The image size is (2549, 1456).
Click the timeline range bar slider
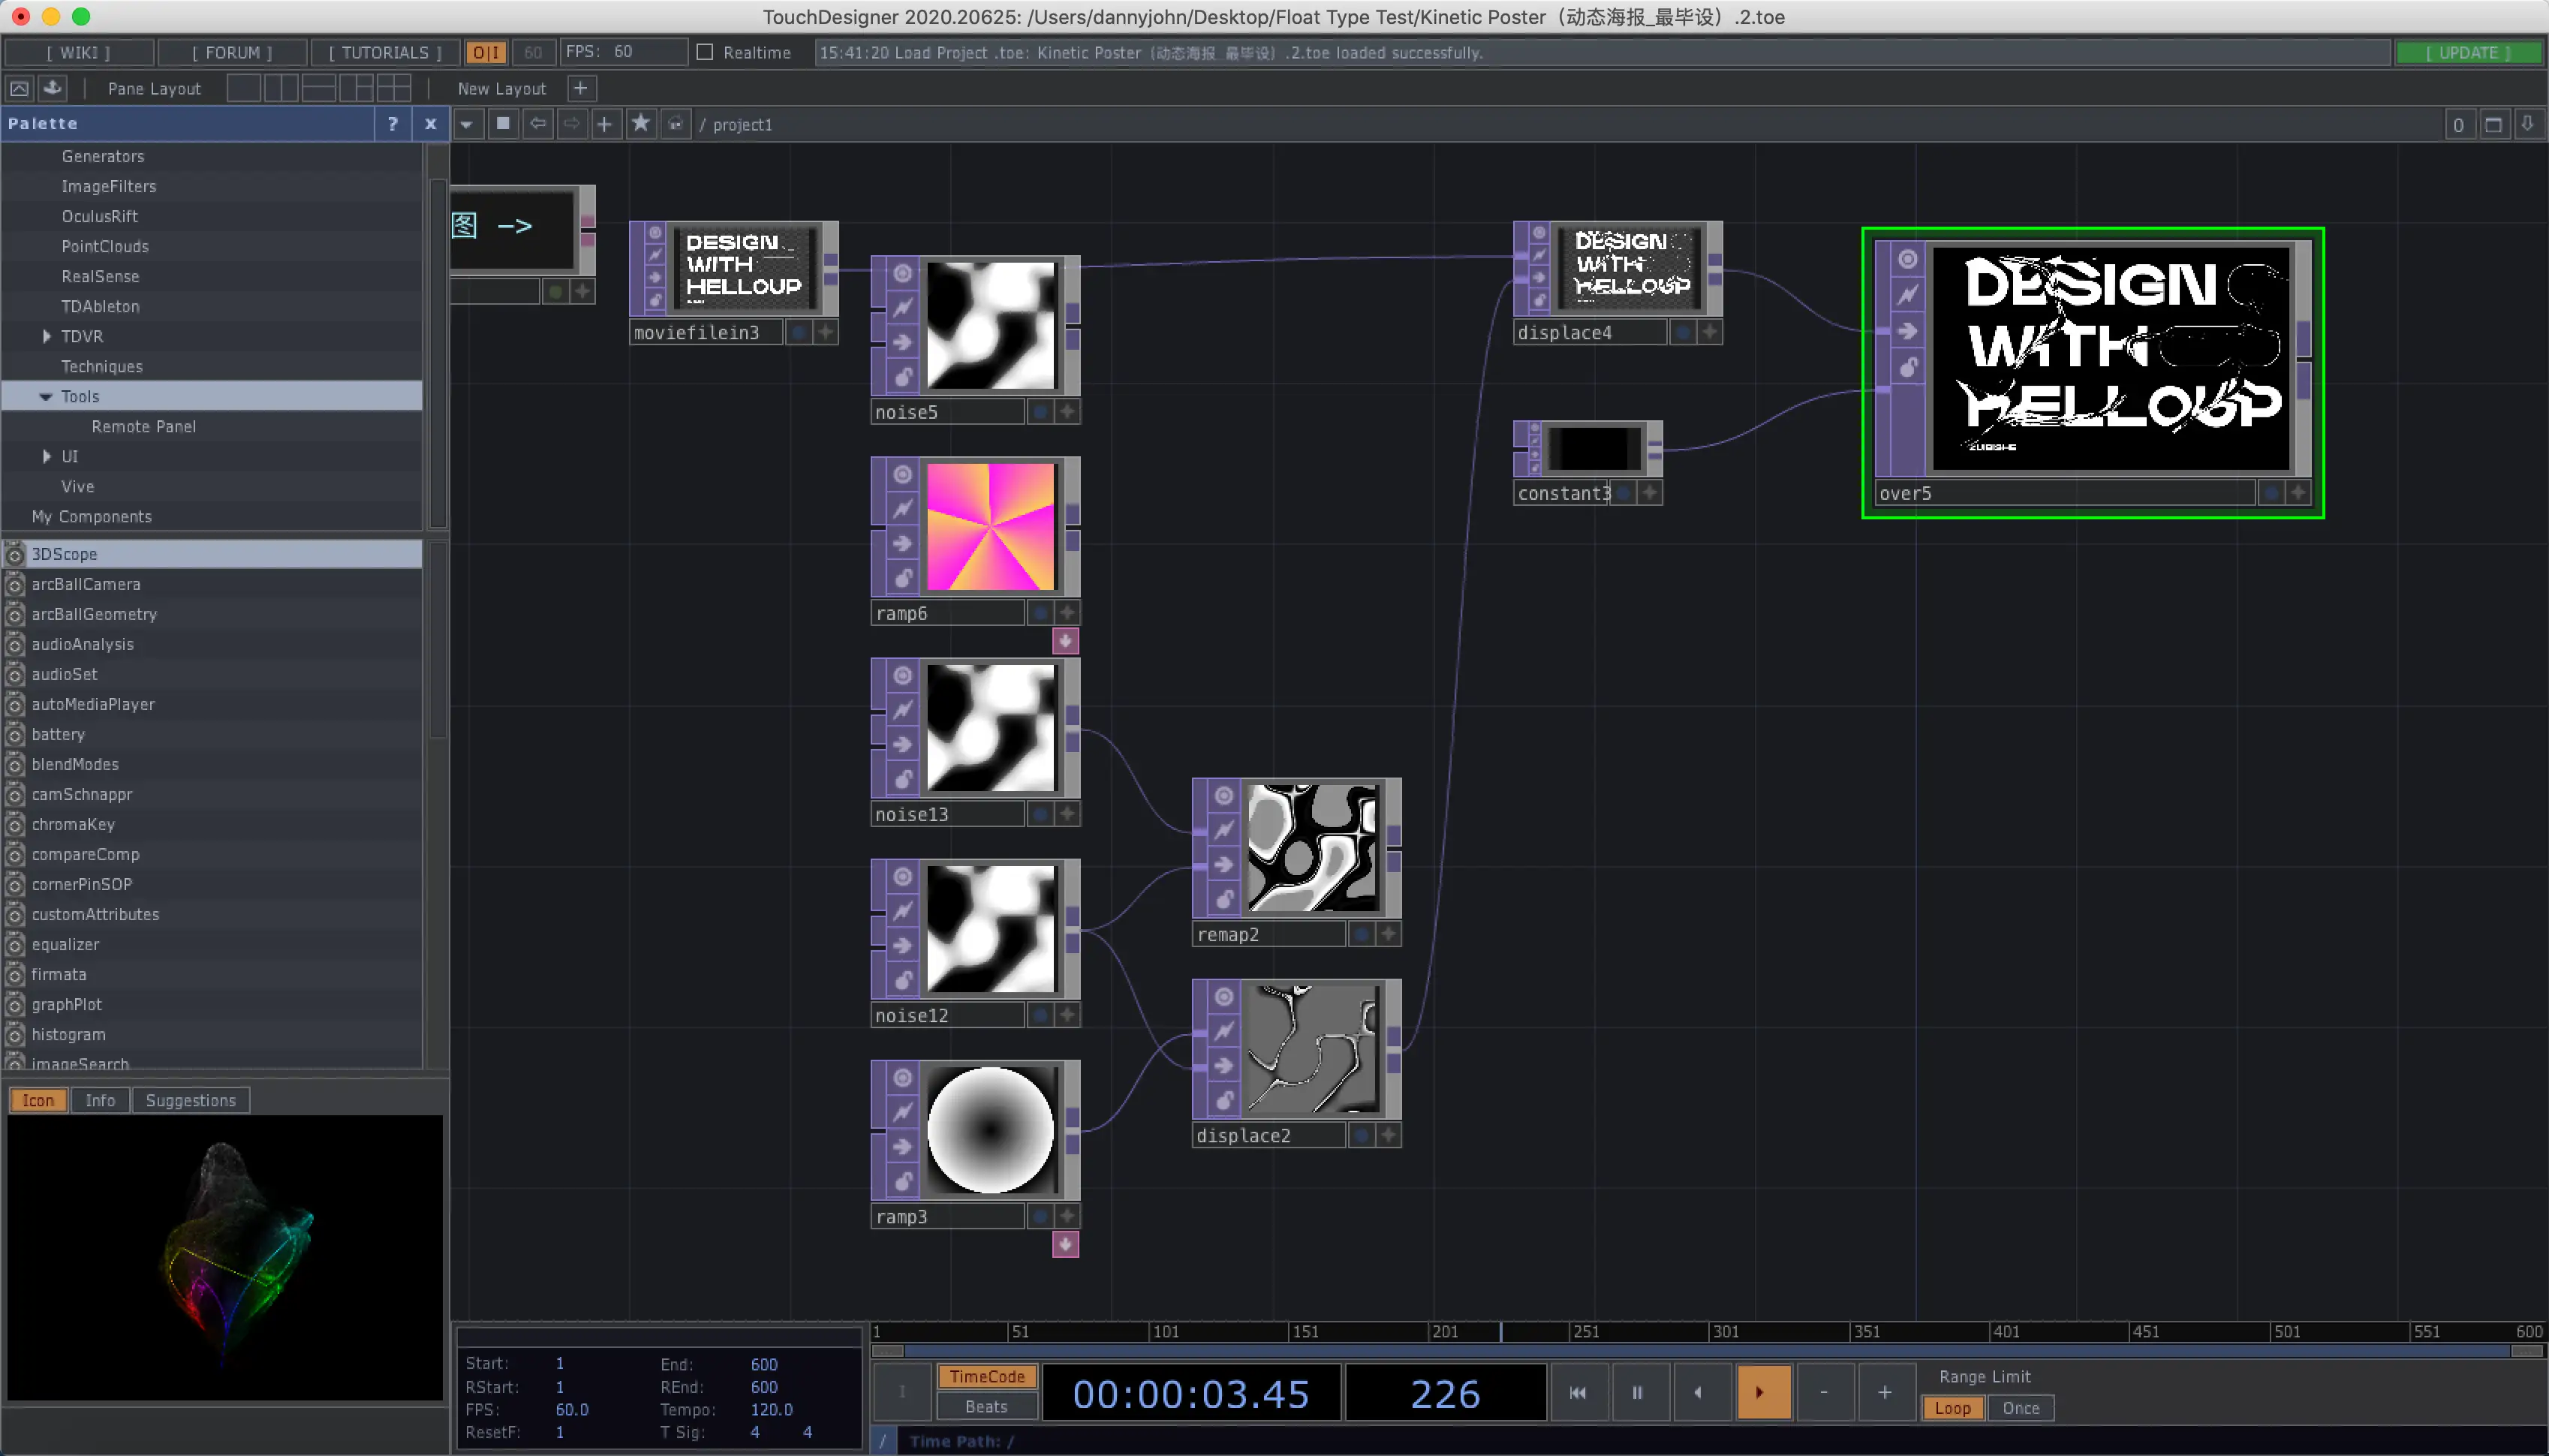pos(1708,1350)
